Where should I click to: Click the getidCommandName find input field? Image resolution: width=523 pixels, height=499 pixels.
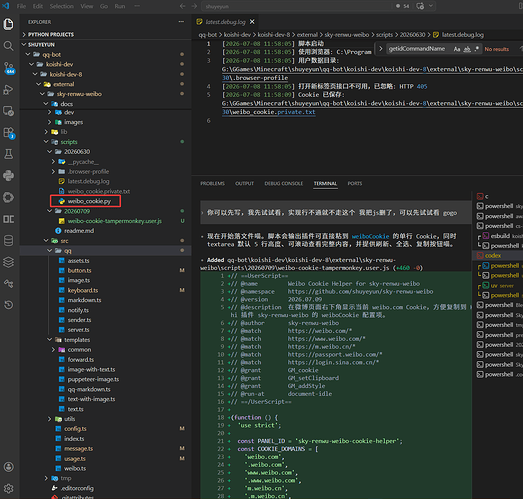[418, 49]
